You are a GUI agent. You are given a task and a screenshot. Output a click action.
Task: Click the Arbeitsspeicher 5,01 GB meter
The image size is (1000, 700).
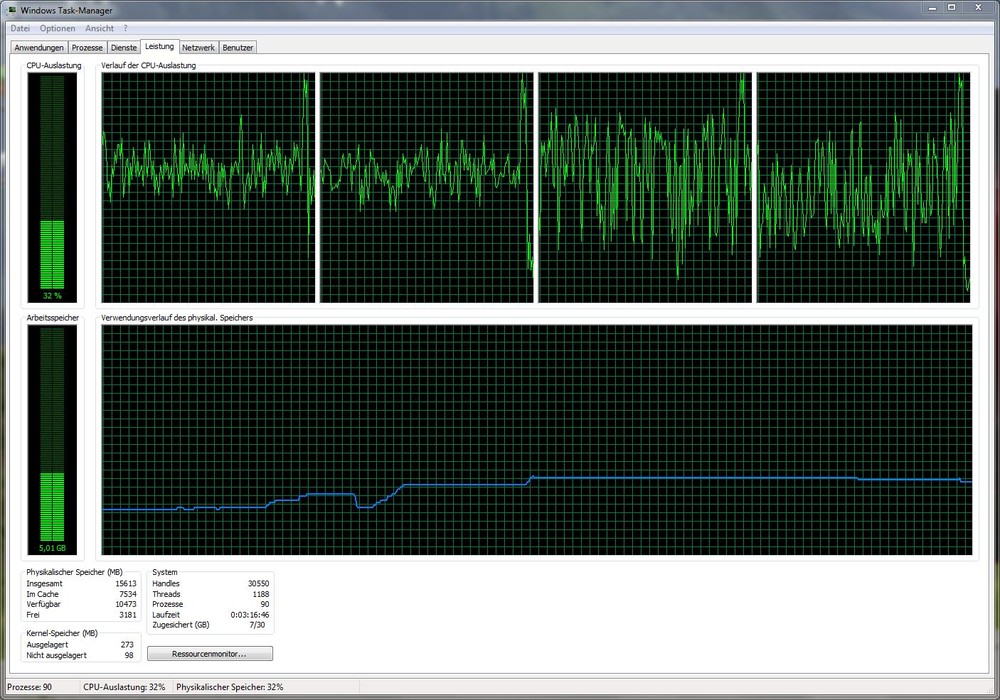pos(52,439)
